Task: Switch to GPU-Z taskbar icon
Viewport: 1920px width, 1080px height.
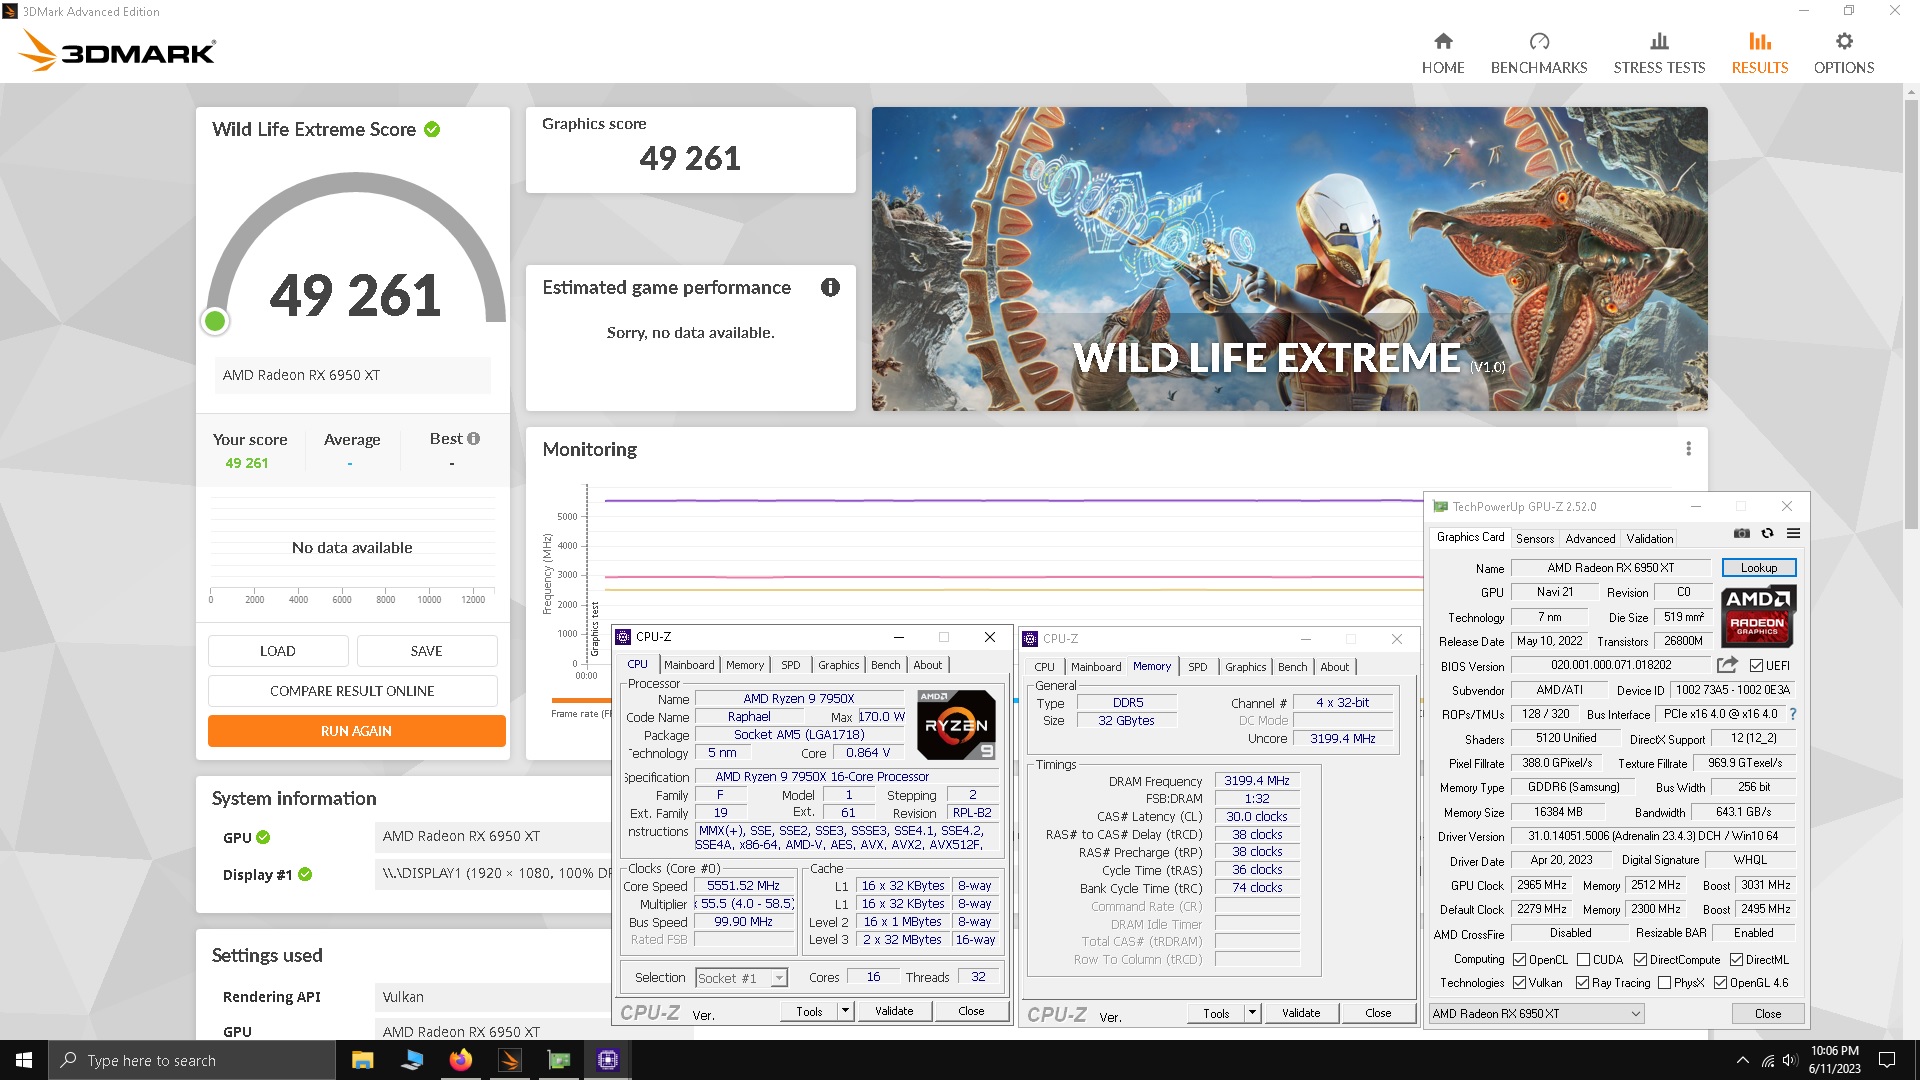Action: click(559, 1060)
